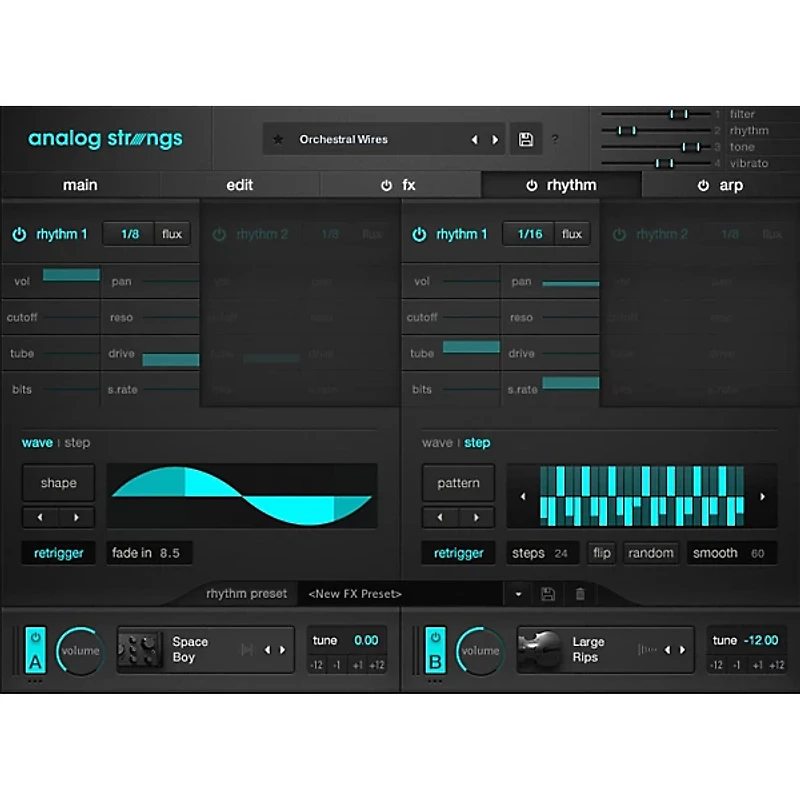
Task: Click the next-preset arrow beside Orchestral Wires
Action: tap(494, 139)
